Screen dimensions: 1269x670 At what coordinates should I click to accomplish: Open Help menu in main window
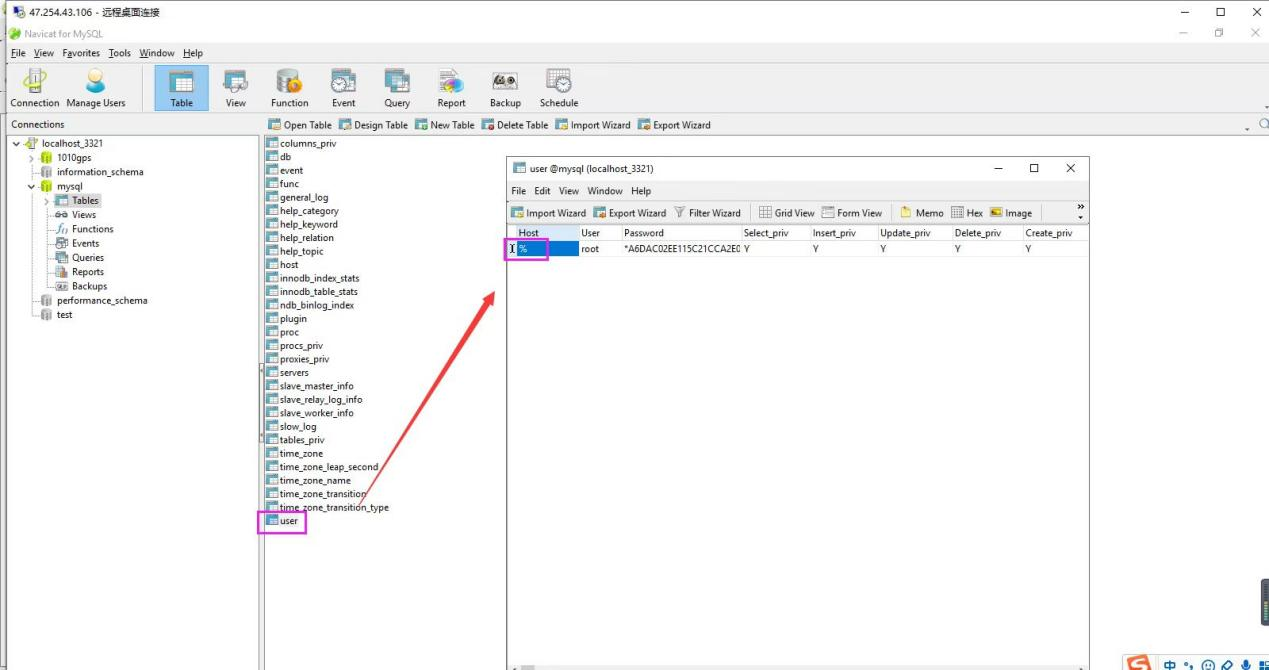[x=193, y=53]
